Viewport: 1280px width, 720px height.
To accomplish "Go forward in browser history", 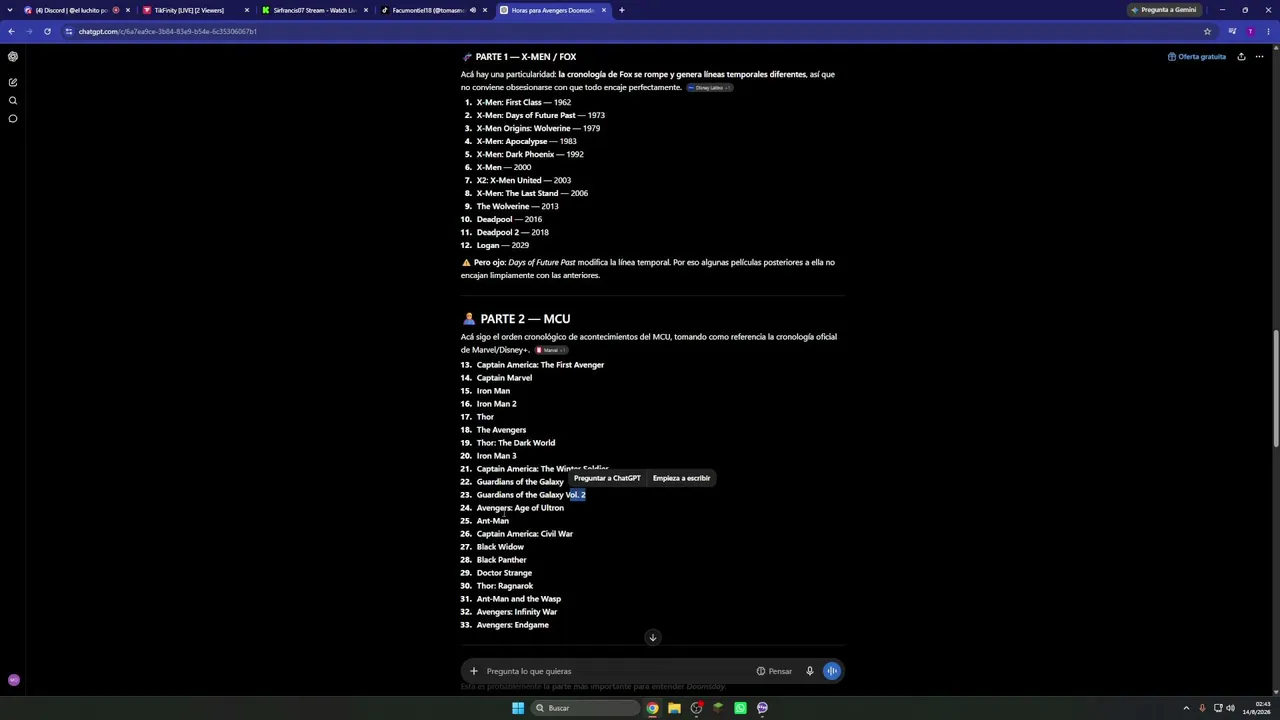I will [29, 31].
